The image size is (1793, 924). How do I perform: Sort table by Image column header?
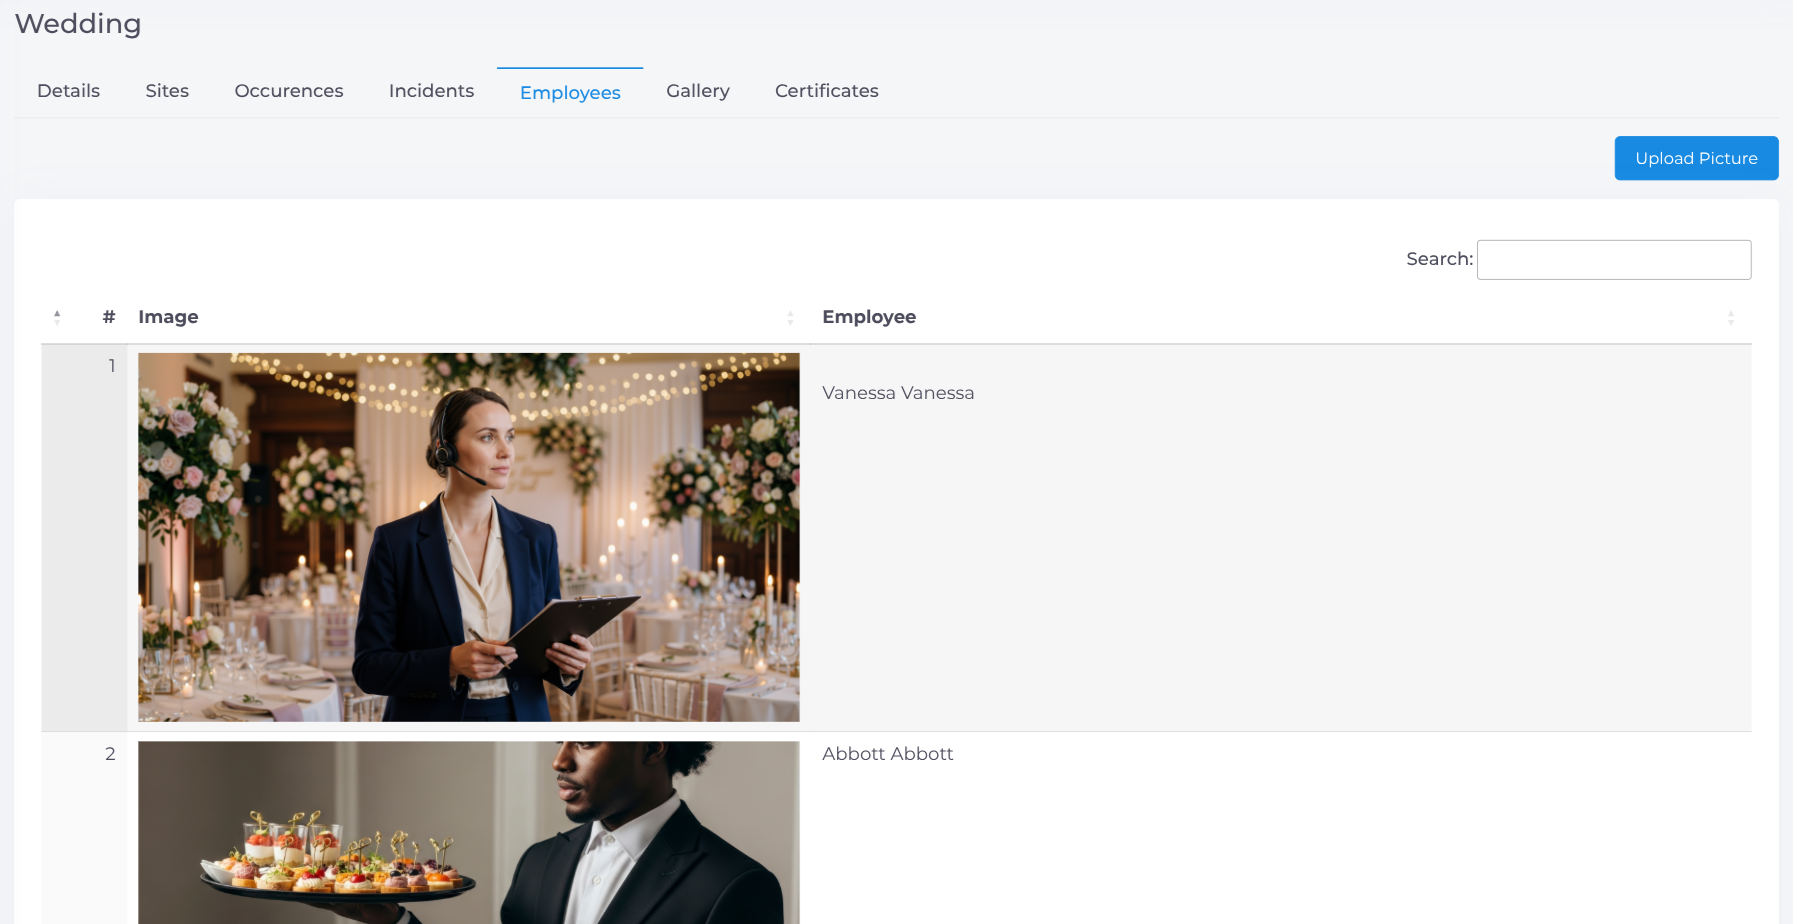pos(468,317)
